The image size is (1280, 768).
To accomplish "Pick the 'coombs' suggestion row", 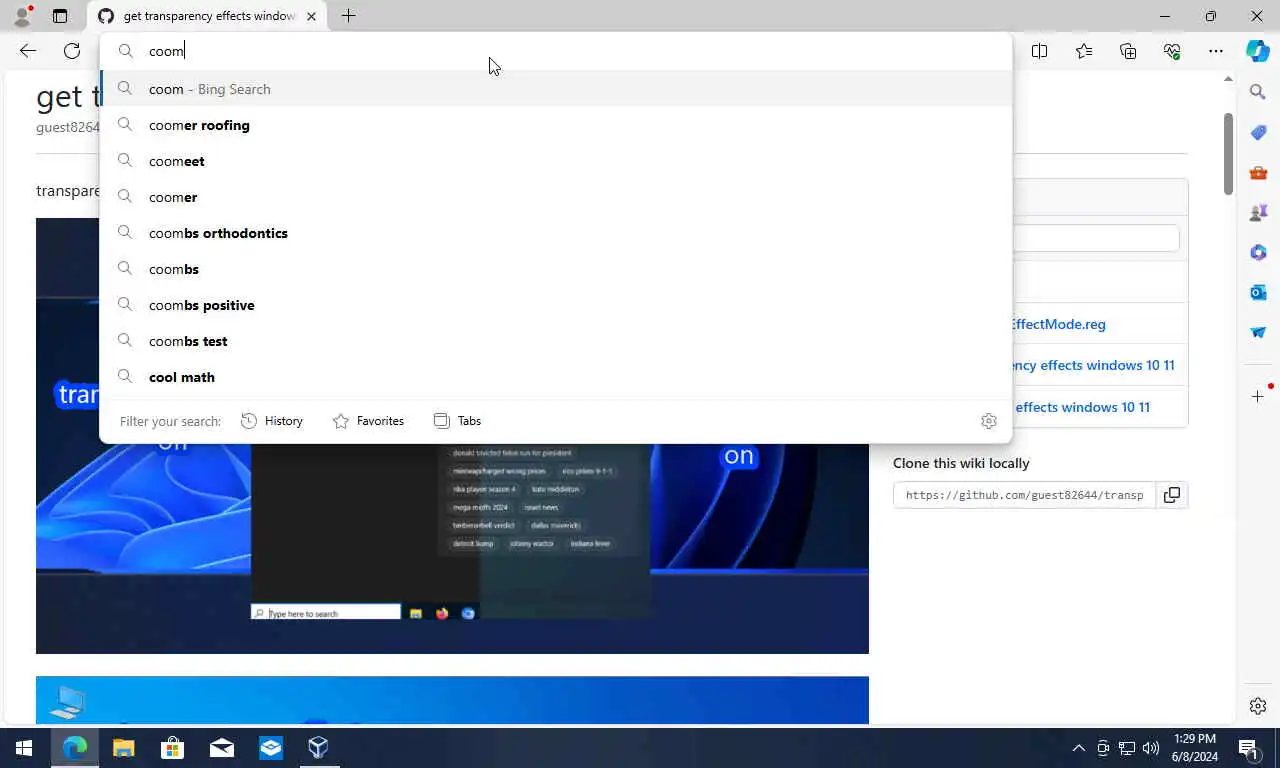I will (556, 269).
